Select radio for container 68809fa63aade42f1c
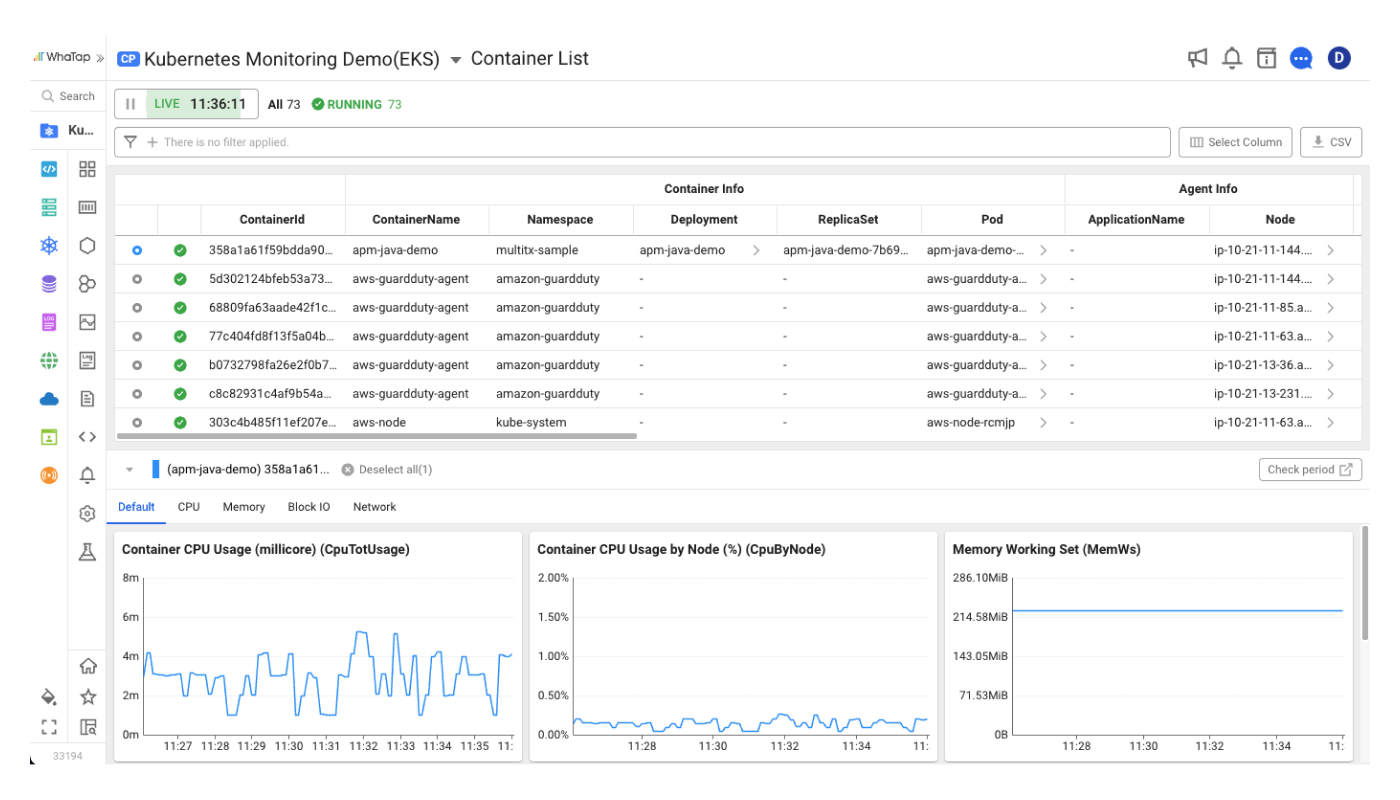The image size is (1400, 800). pos(137,308)
